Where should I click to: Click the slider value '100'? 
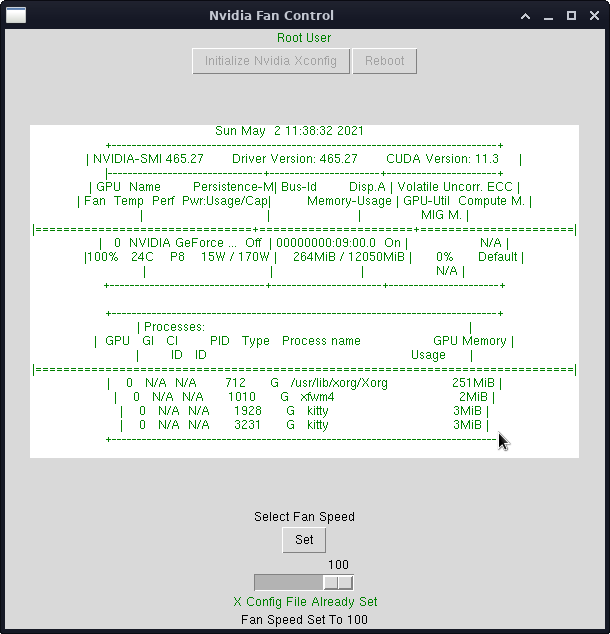click(338, 564)
